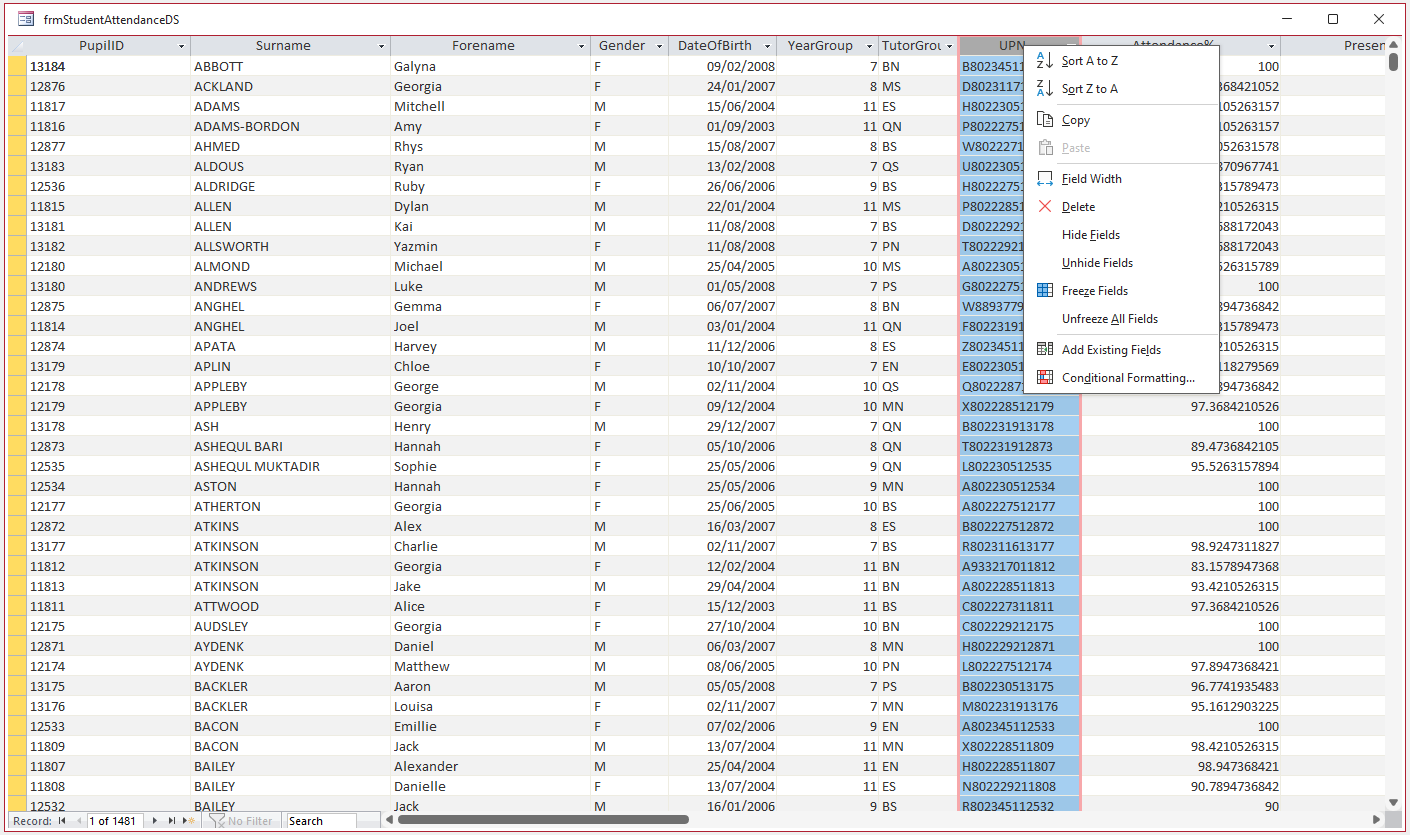Click the Sort A to Z icon
Screen dimensions: 1410x835
(1044, 61)
